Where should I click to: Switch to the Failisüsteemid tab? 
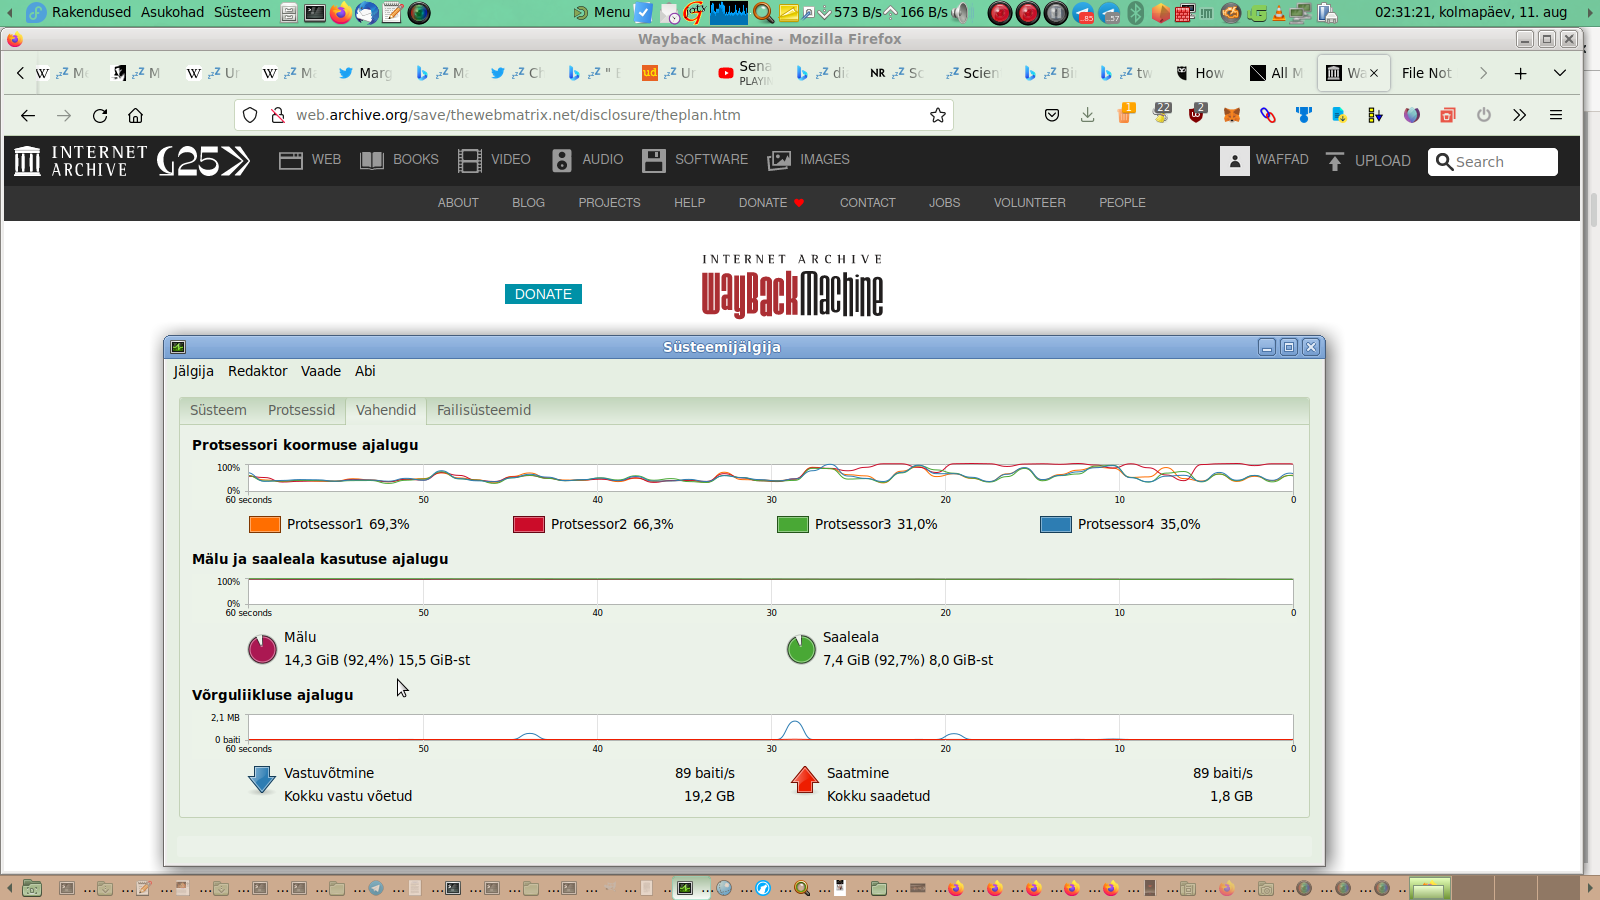(x=484, y=410)
